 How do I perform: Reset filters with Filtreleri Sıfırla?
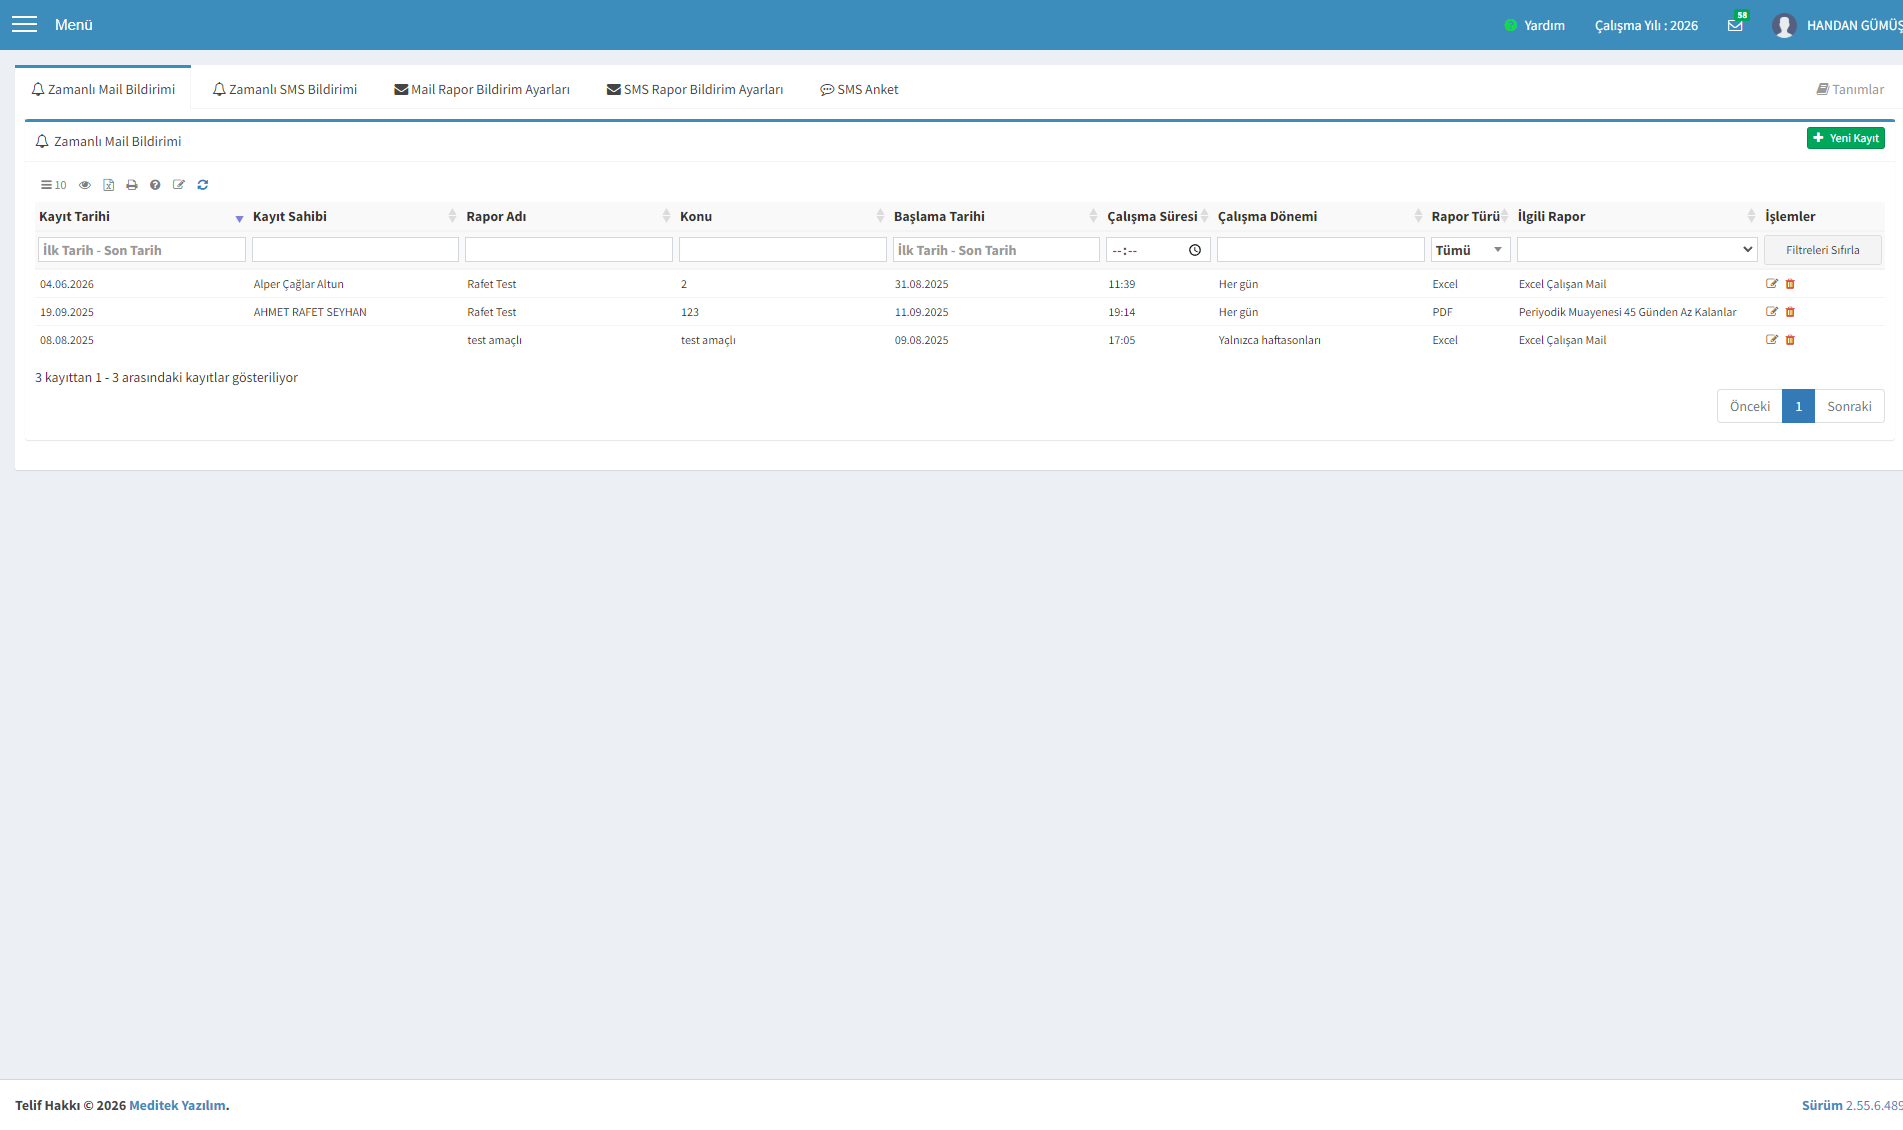pos(1823,250)
